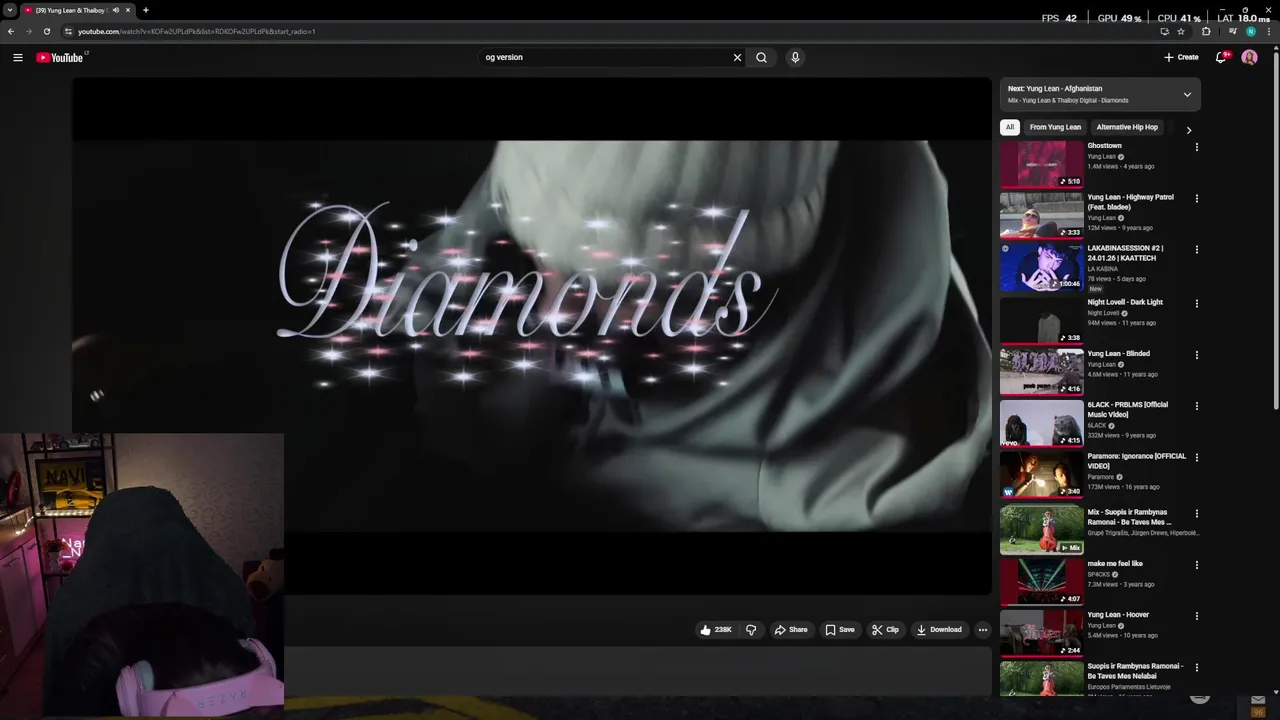Go to YouTube home via the logo
Viewport: 1280px width, 720px height.
pos(60,57)
